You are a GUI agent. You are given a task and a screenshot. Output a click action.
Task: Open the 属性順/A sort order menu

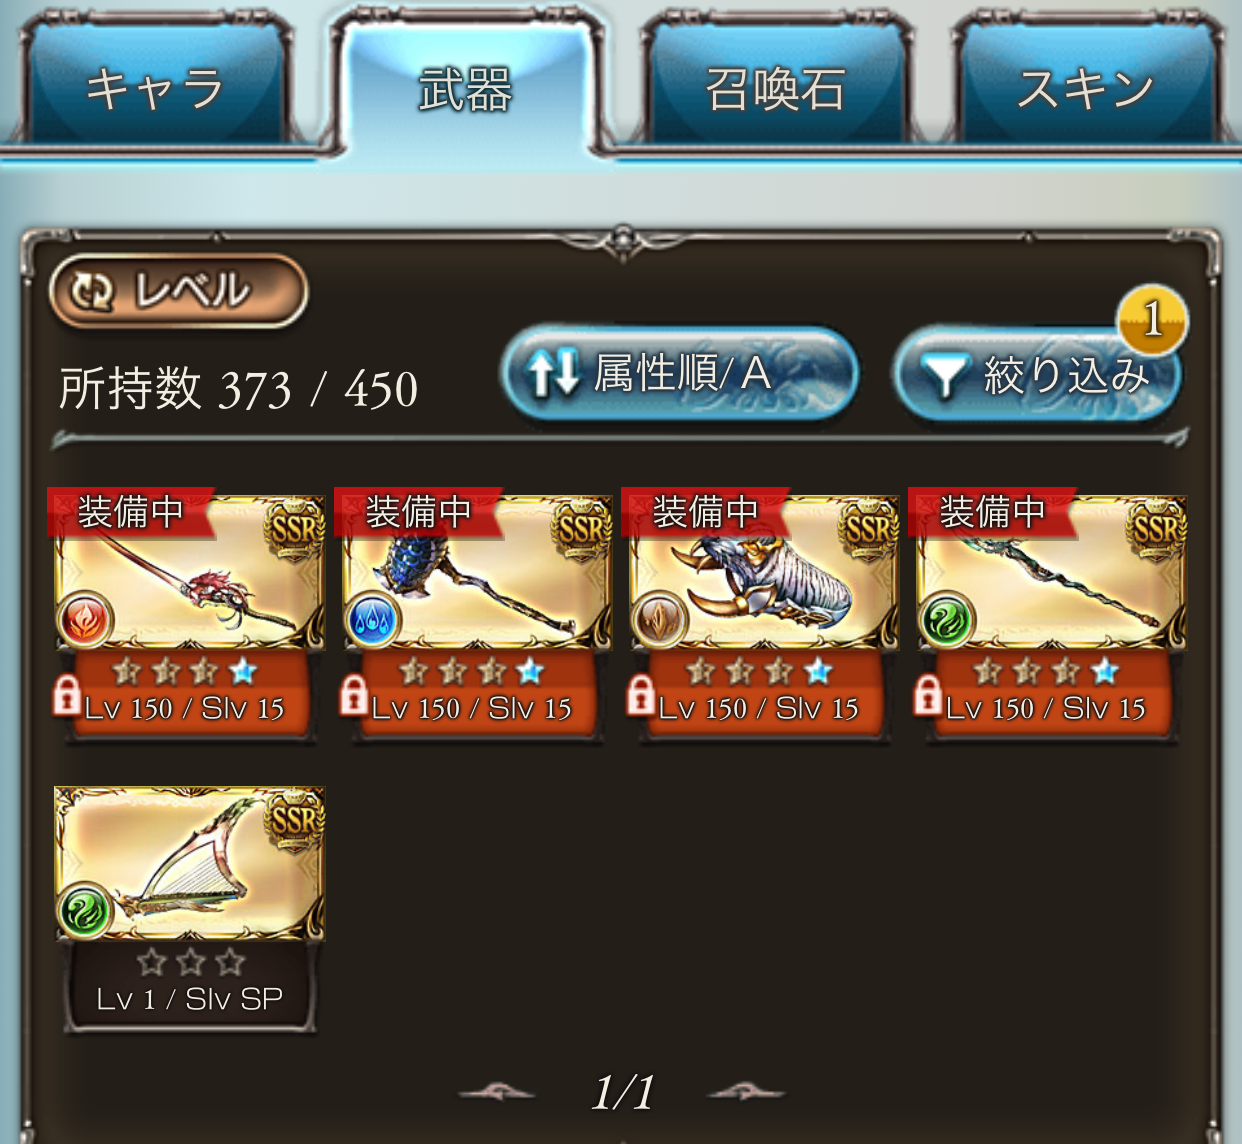point(679,374)
